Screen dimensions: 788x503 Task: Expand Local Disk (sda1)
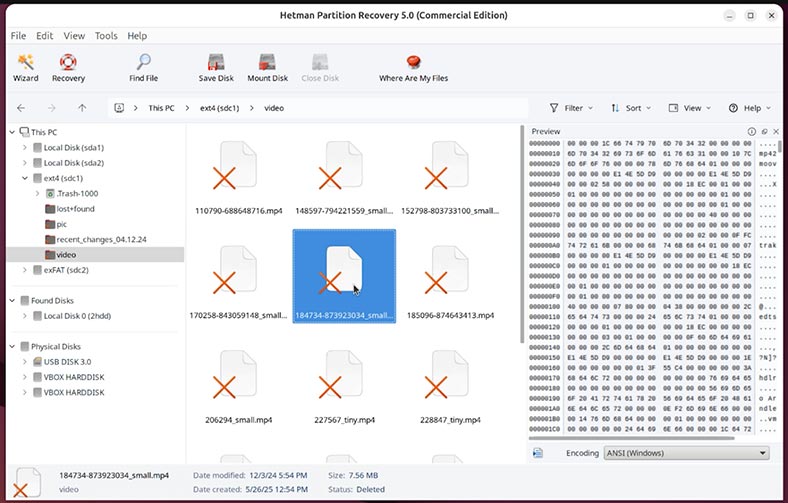(25, 148)
